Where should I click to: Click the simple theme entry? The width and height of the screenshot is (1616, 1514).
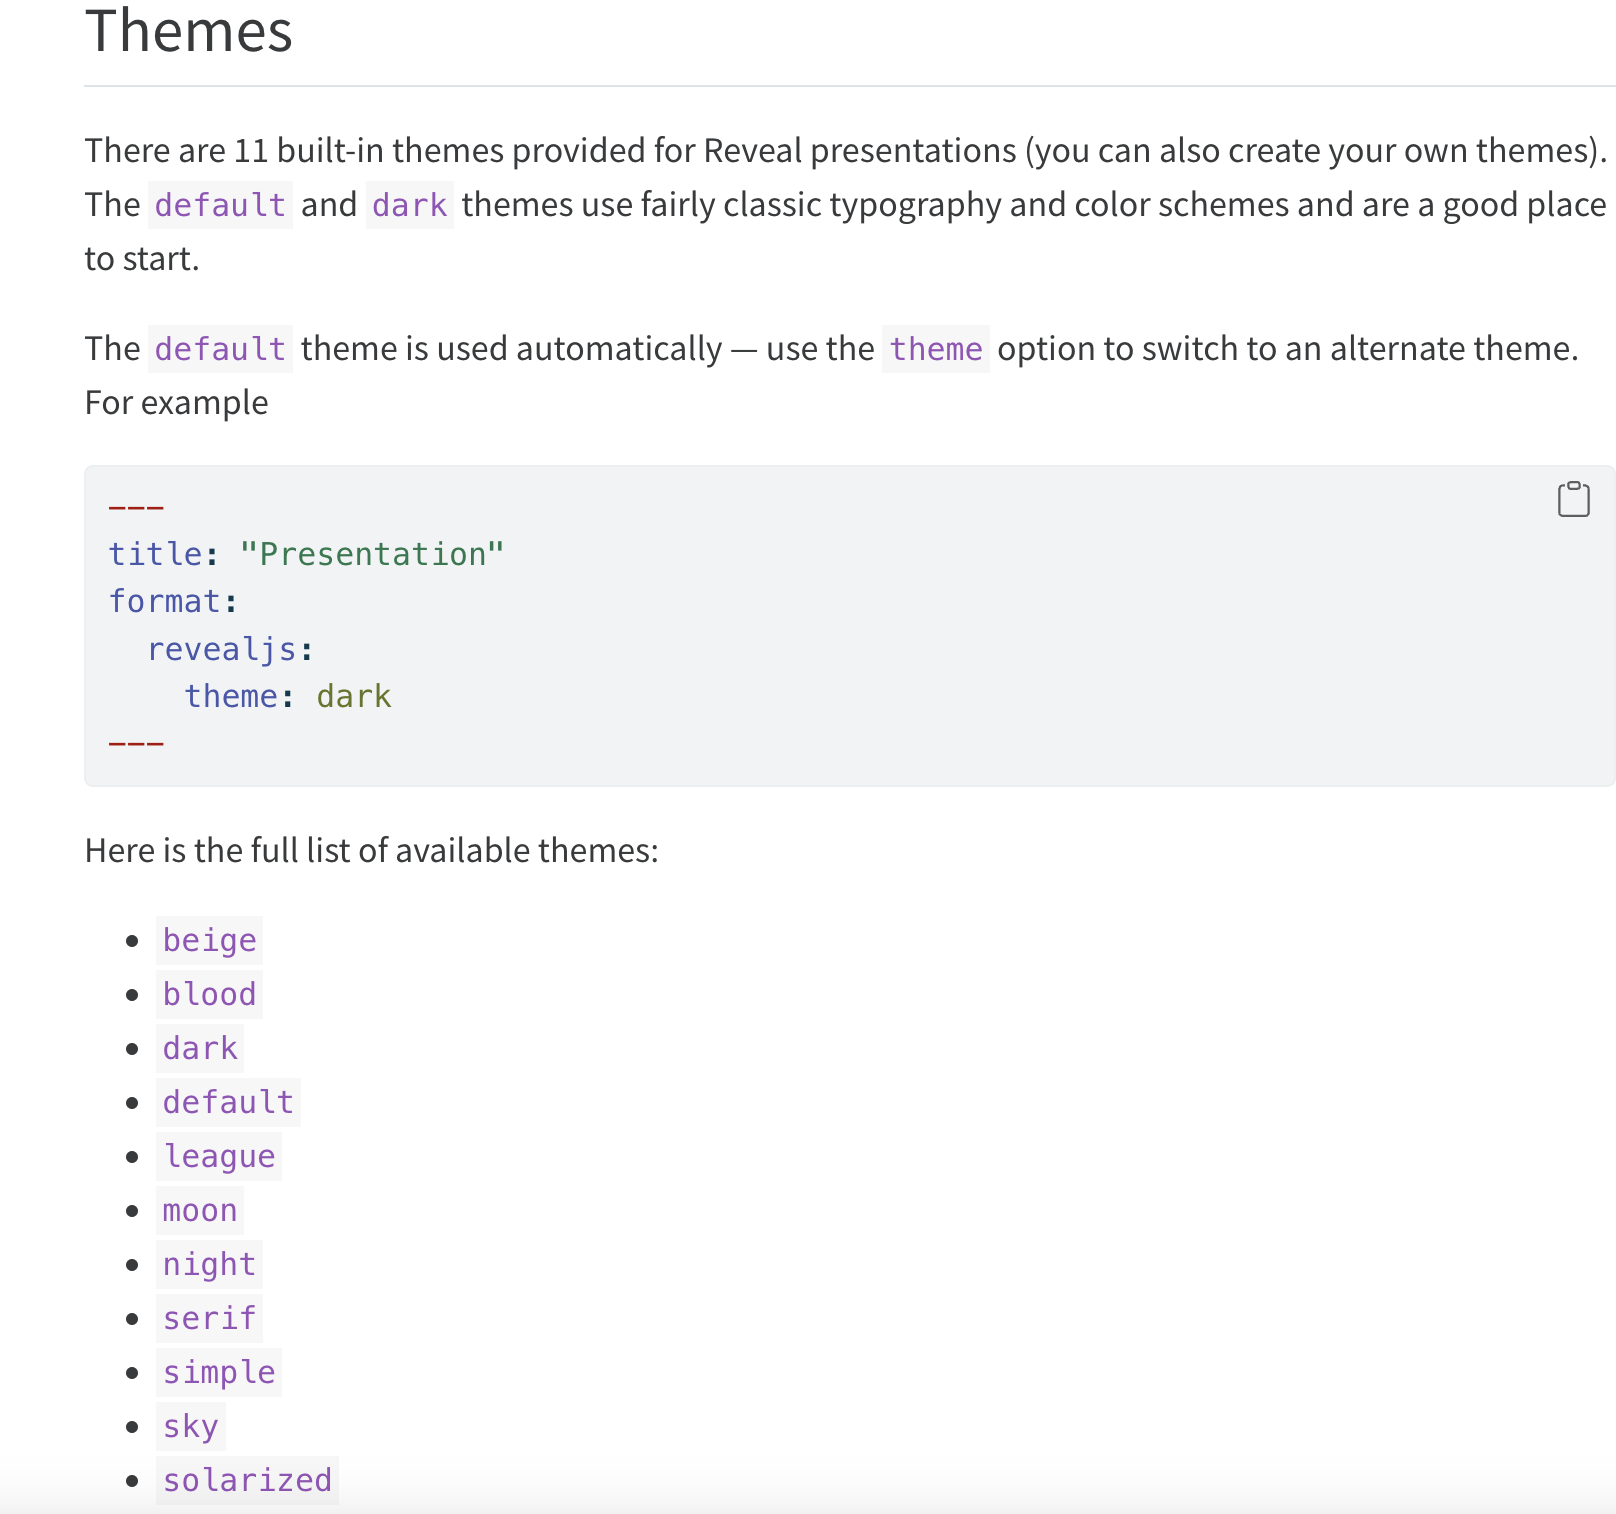[219, 1372]
